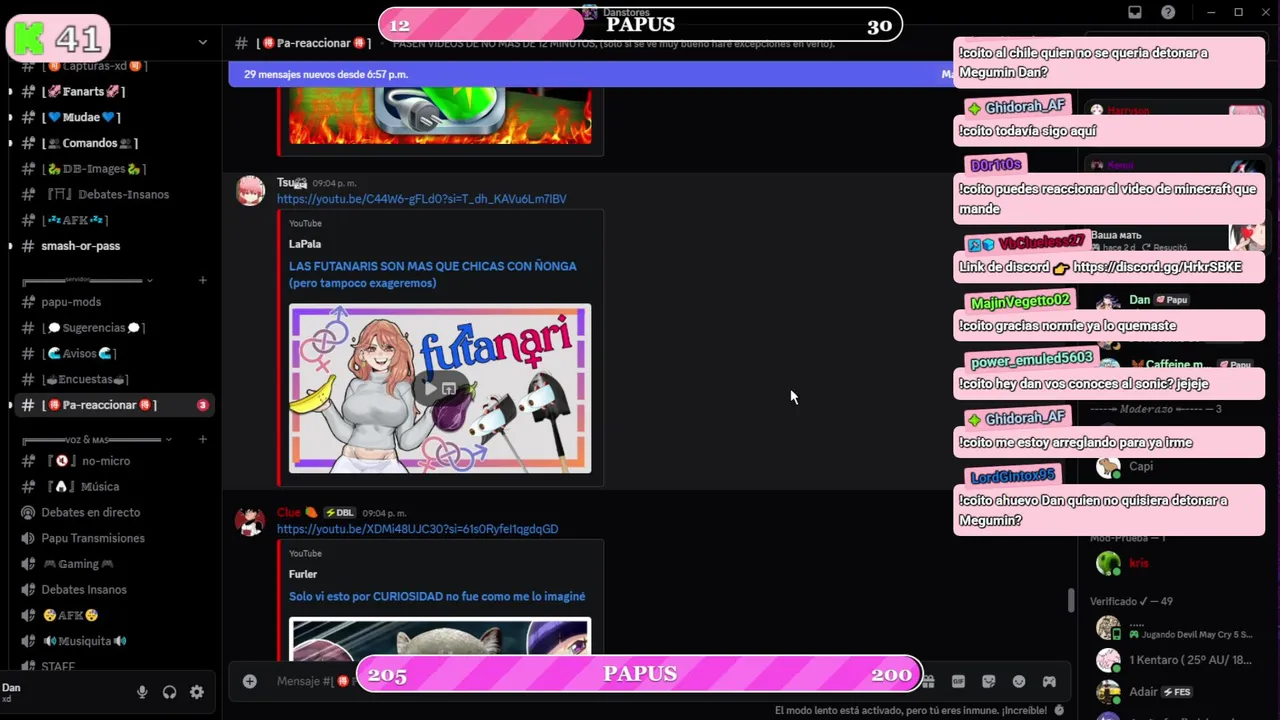Open Clue's profile avatar
1280x720 pixels.
point(250,521)
